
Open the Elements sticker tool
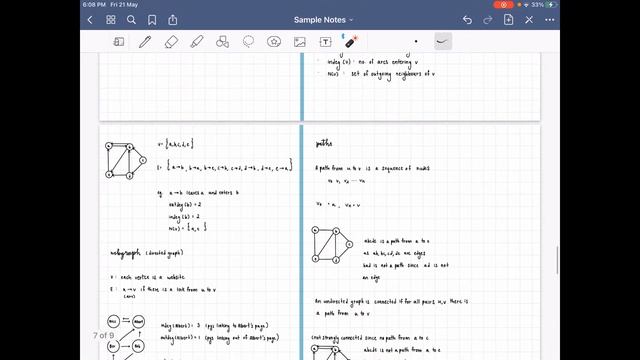click(274, 42)
